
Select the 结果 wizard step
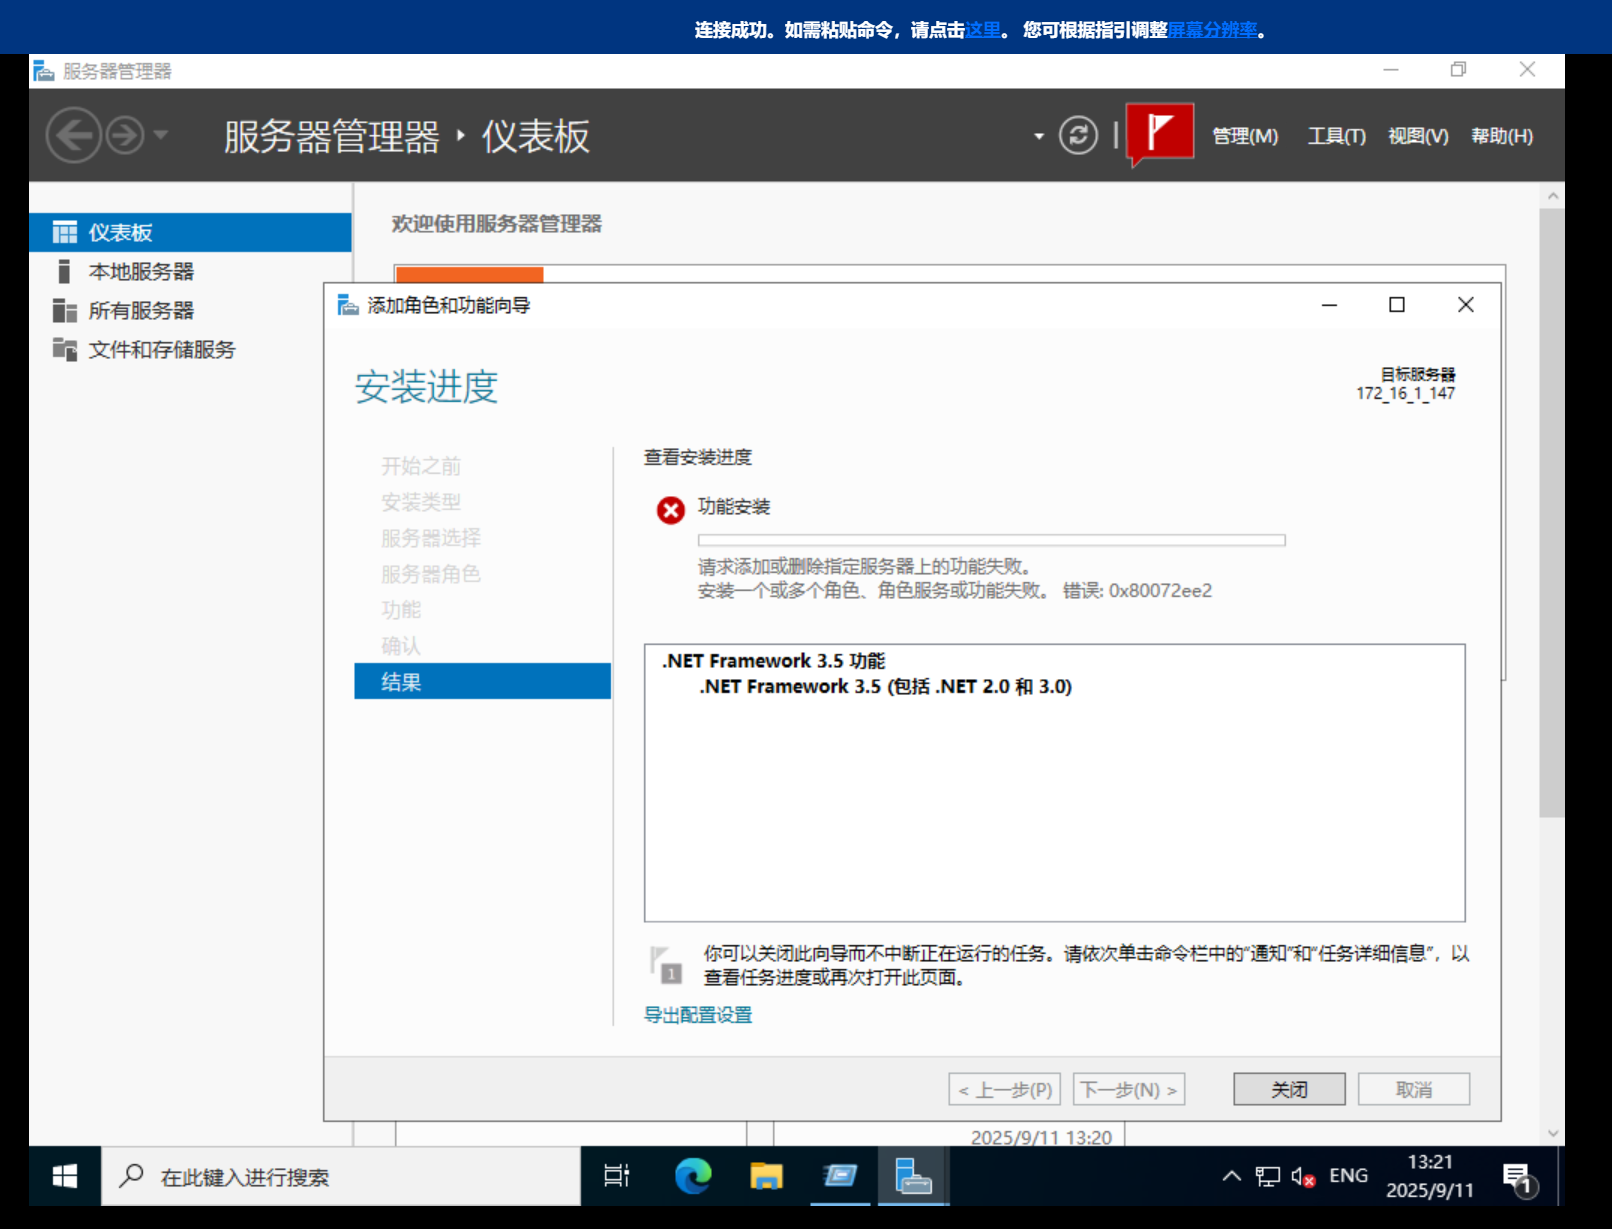[x=482, y=681]
